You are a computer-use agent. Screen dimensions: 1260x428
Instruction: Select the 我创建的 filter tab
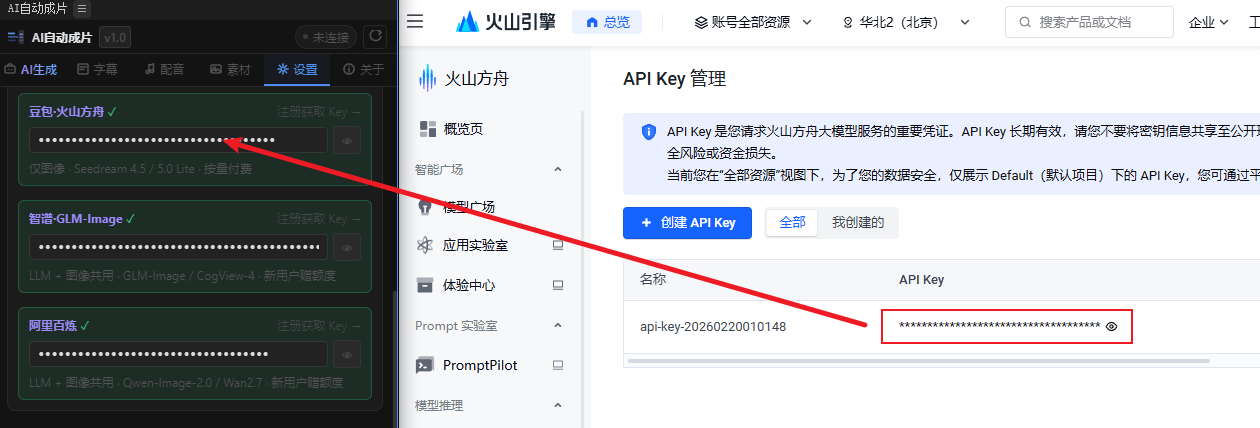coord(858,223)
